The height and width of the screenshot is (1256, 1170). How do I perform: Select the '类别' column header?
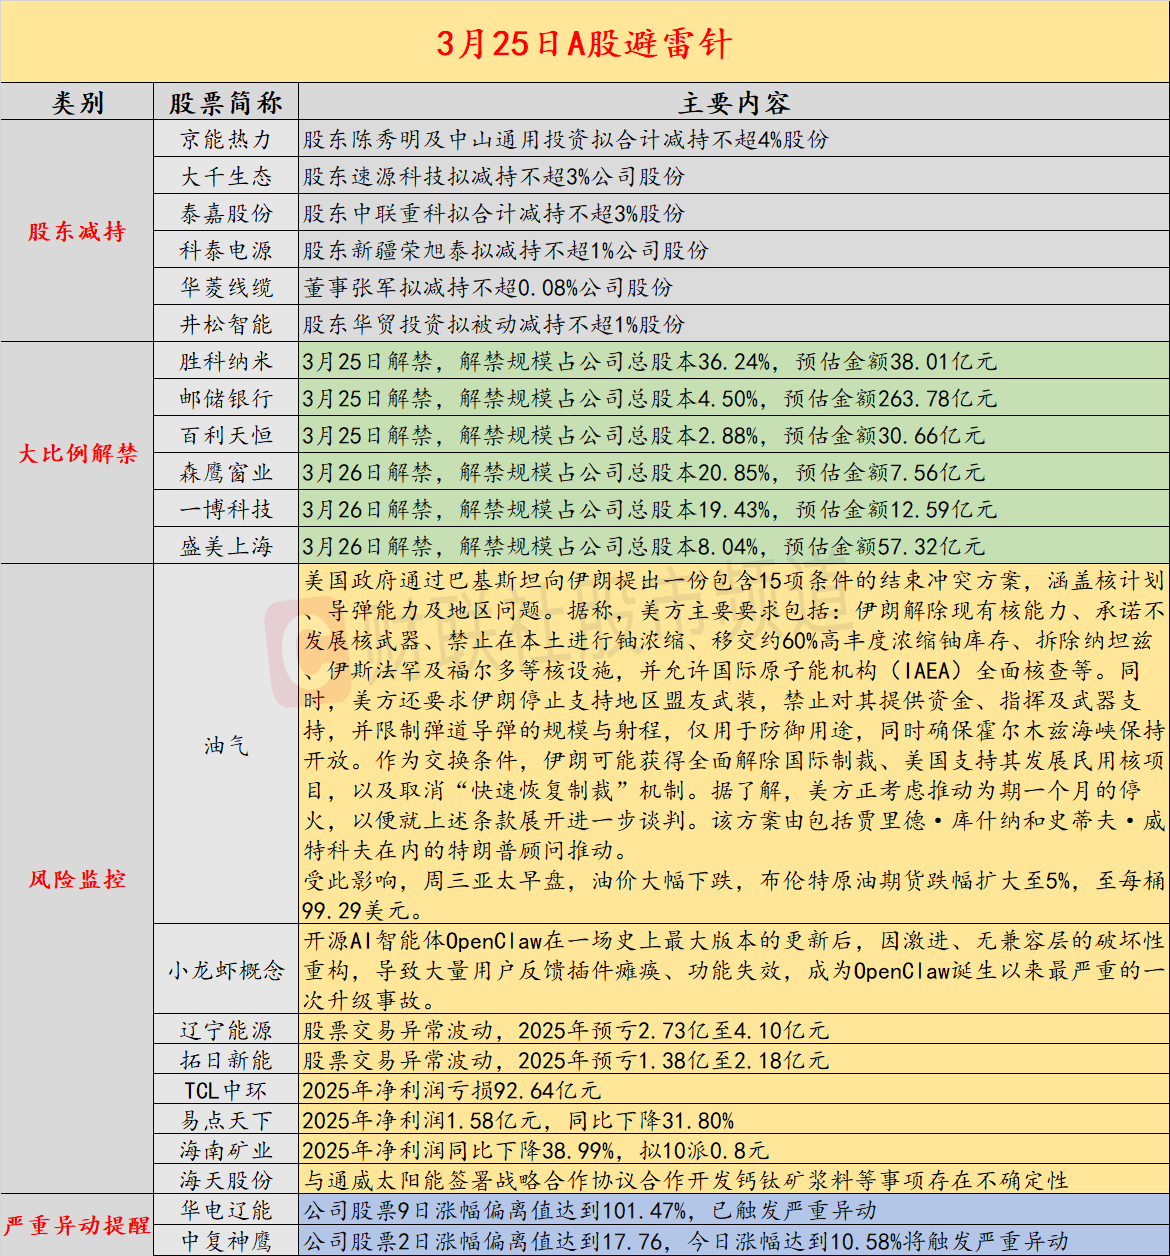(77, 103)
